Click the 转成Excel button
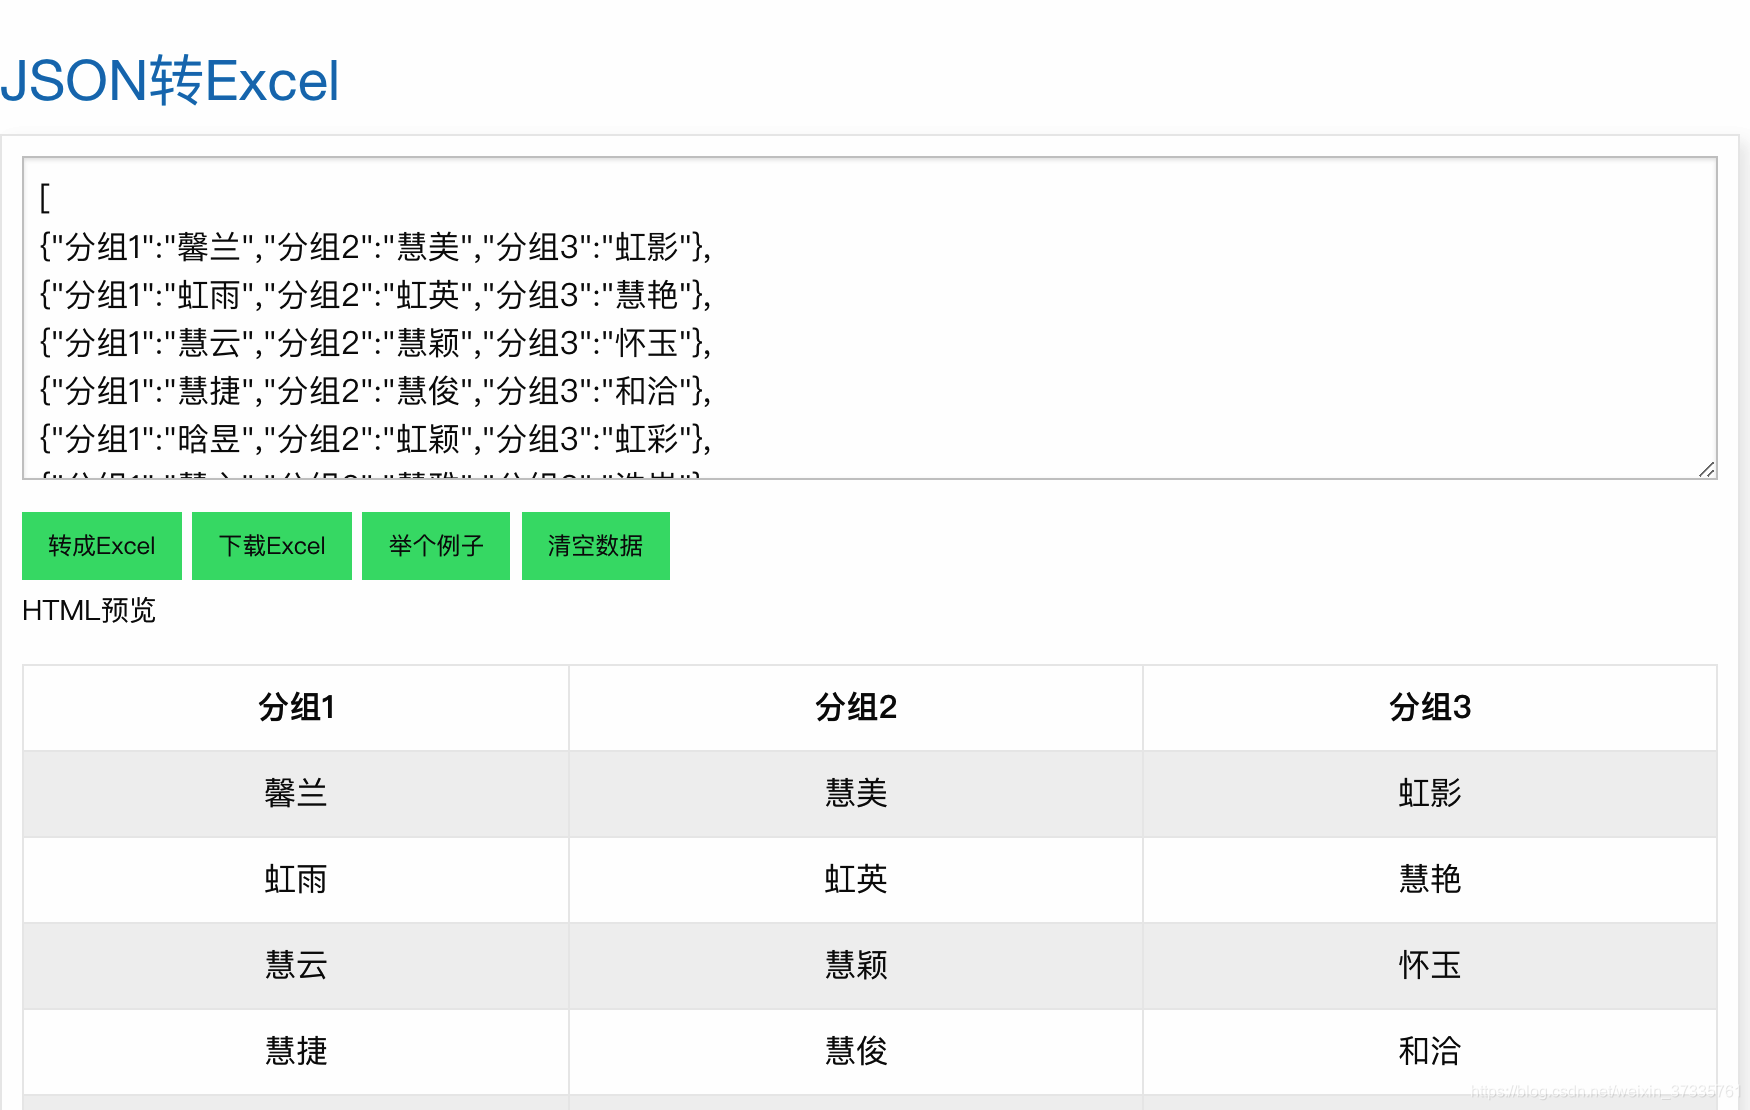Image resolution: width=1750 pixels, height=1110 pixels. 102,546
